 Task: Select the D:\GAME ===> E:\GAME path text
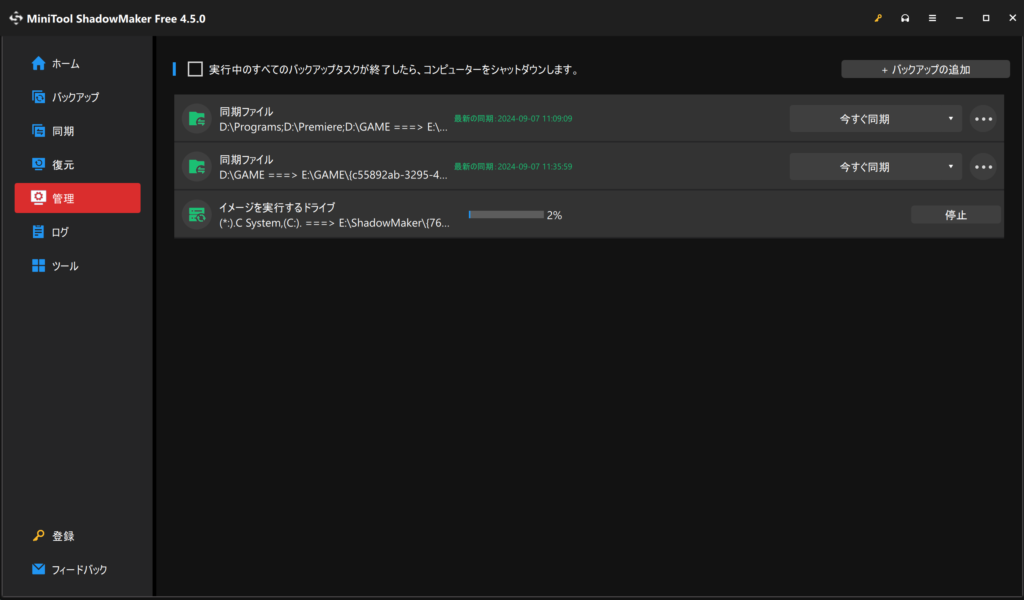pos(333,175)
